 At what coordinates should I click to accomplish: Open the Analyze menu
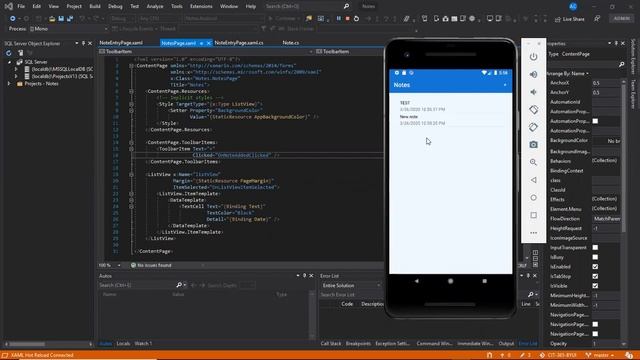(155, 6)
